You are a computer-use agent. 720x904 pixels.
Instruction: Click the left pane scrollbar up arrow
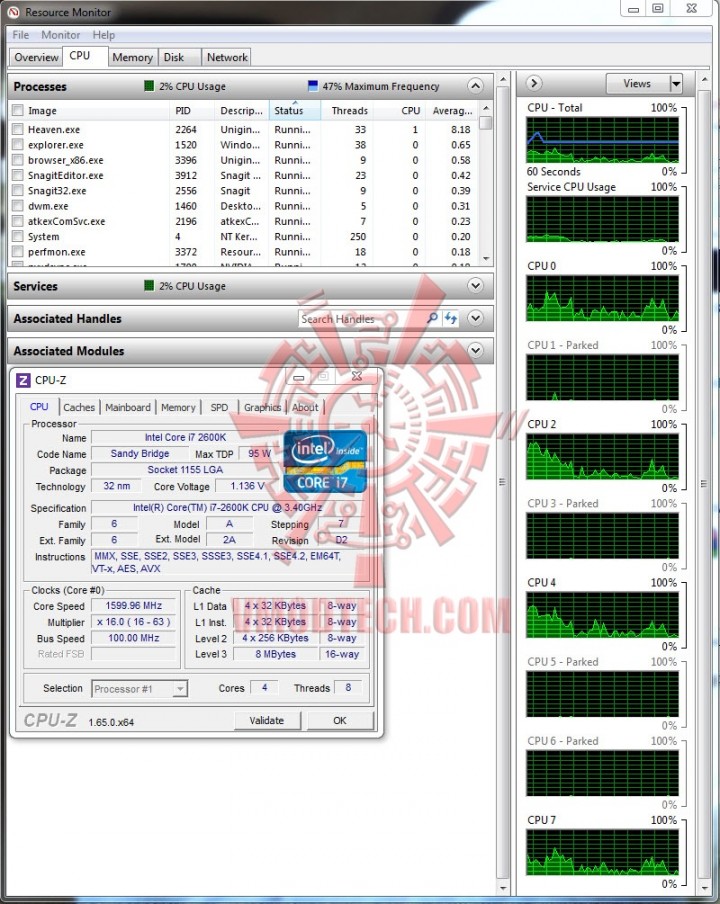[x=503, y=79]
